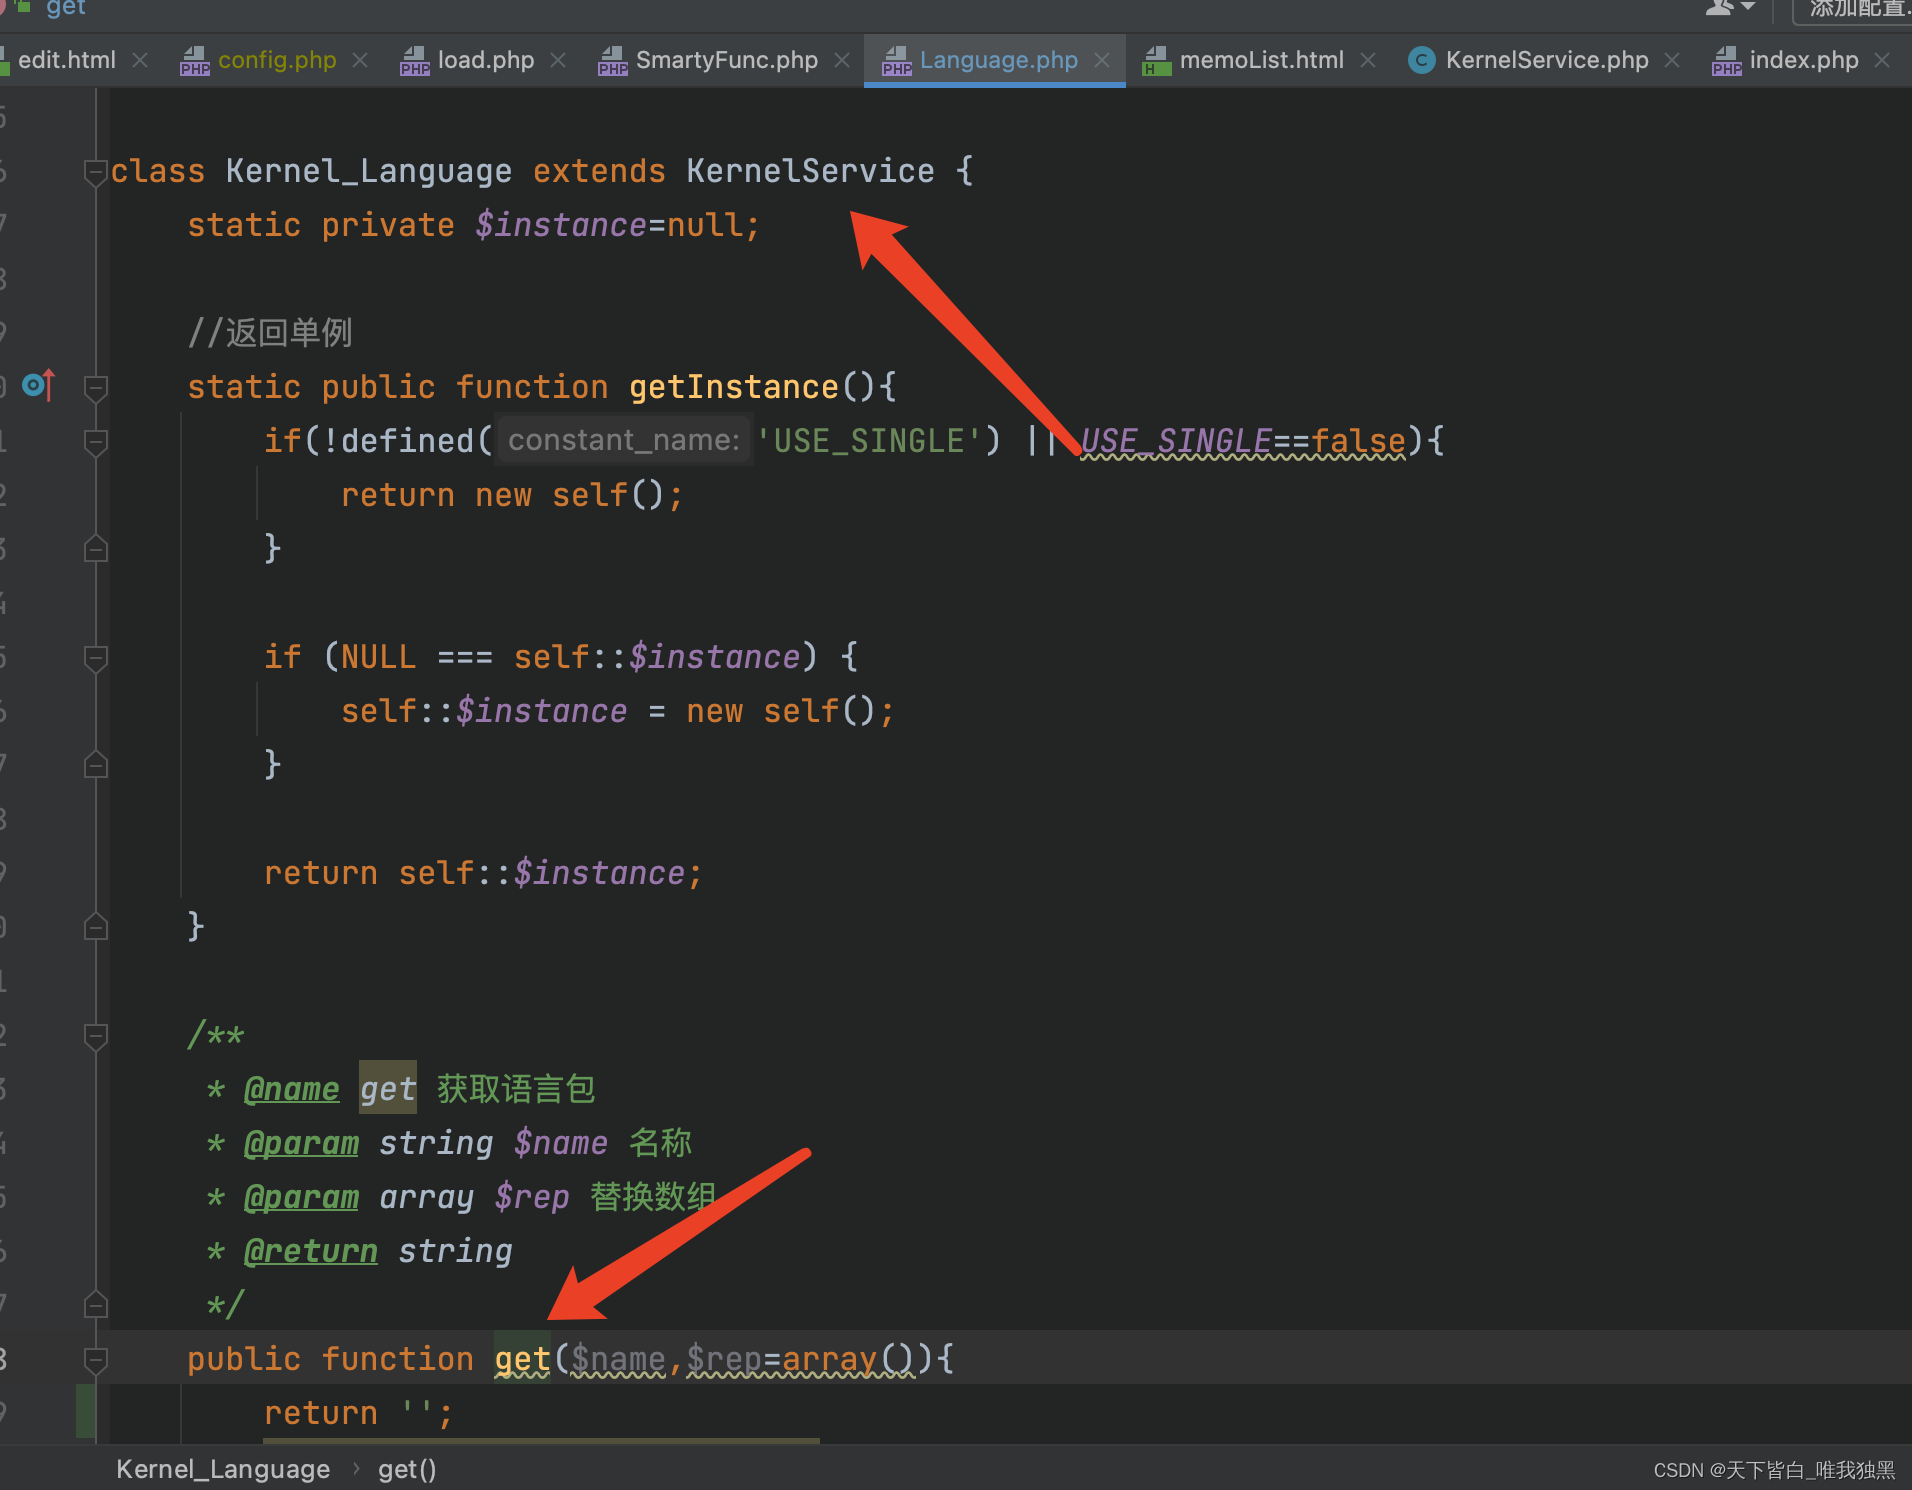Click get() in the bottom breadcrumb
The image size is (1912, 1490).
tap(407, 1469)
